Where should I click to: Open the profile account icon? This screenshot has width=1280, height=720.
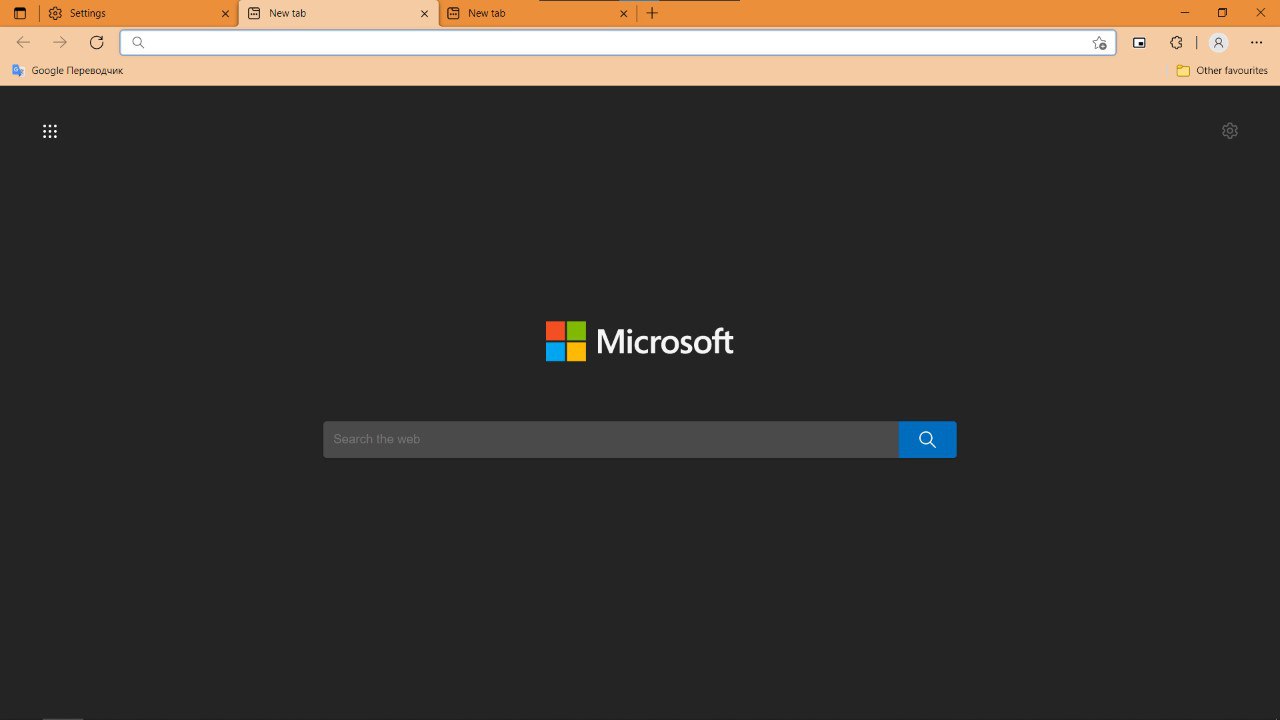tap(1218, 42)
